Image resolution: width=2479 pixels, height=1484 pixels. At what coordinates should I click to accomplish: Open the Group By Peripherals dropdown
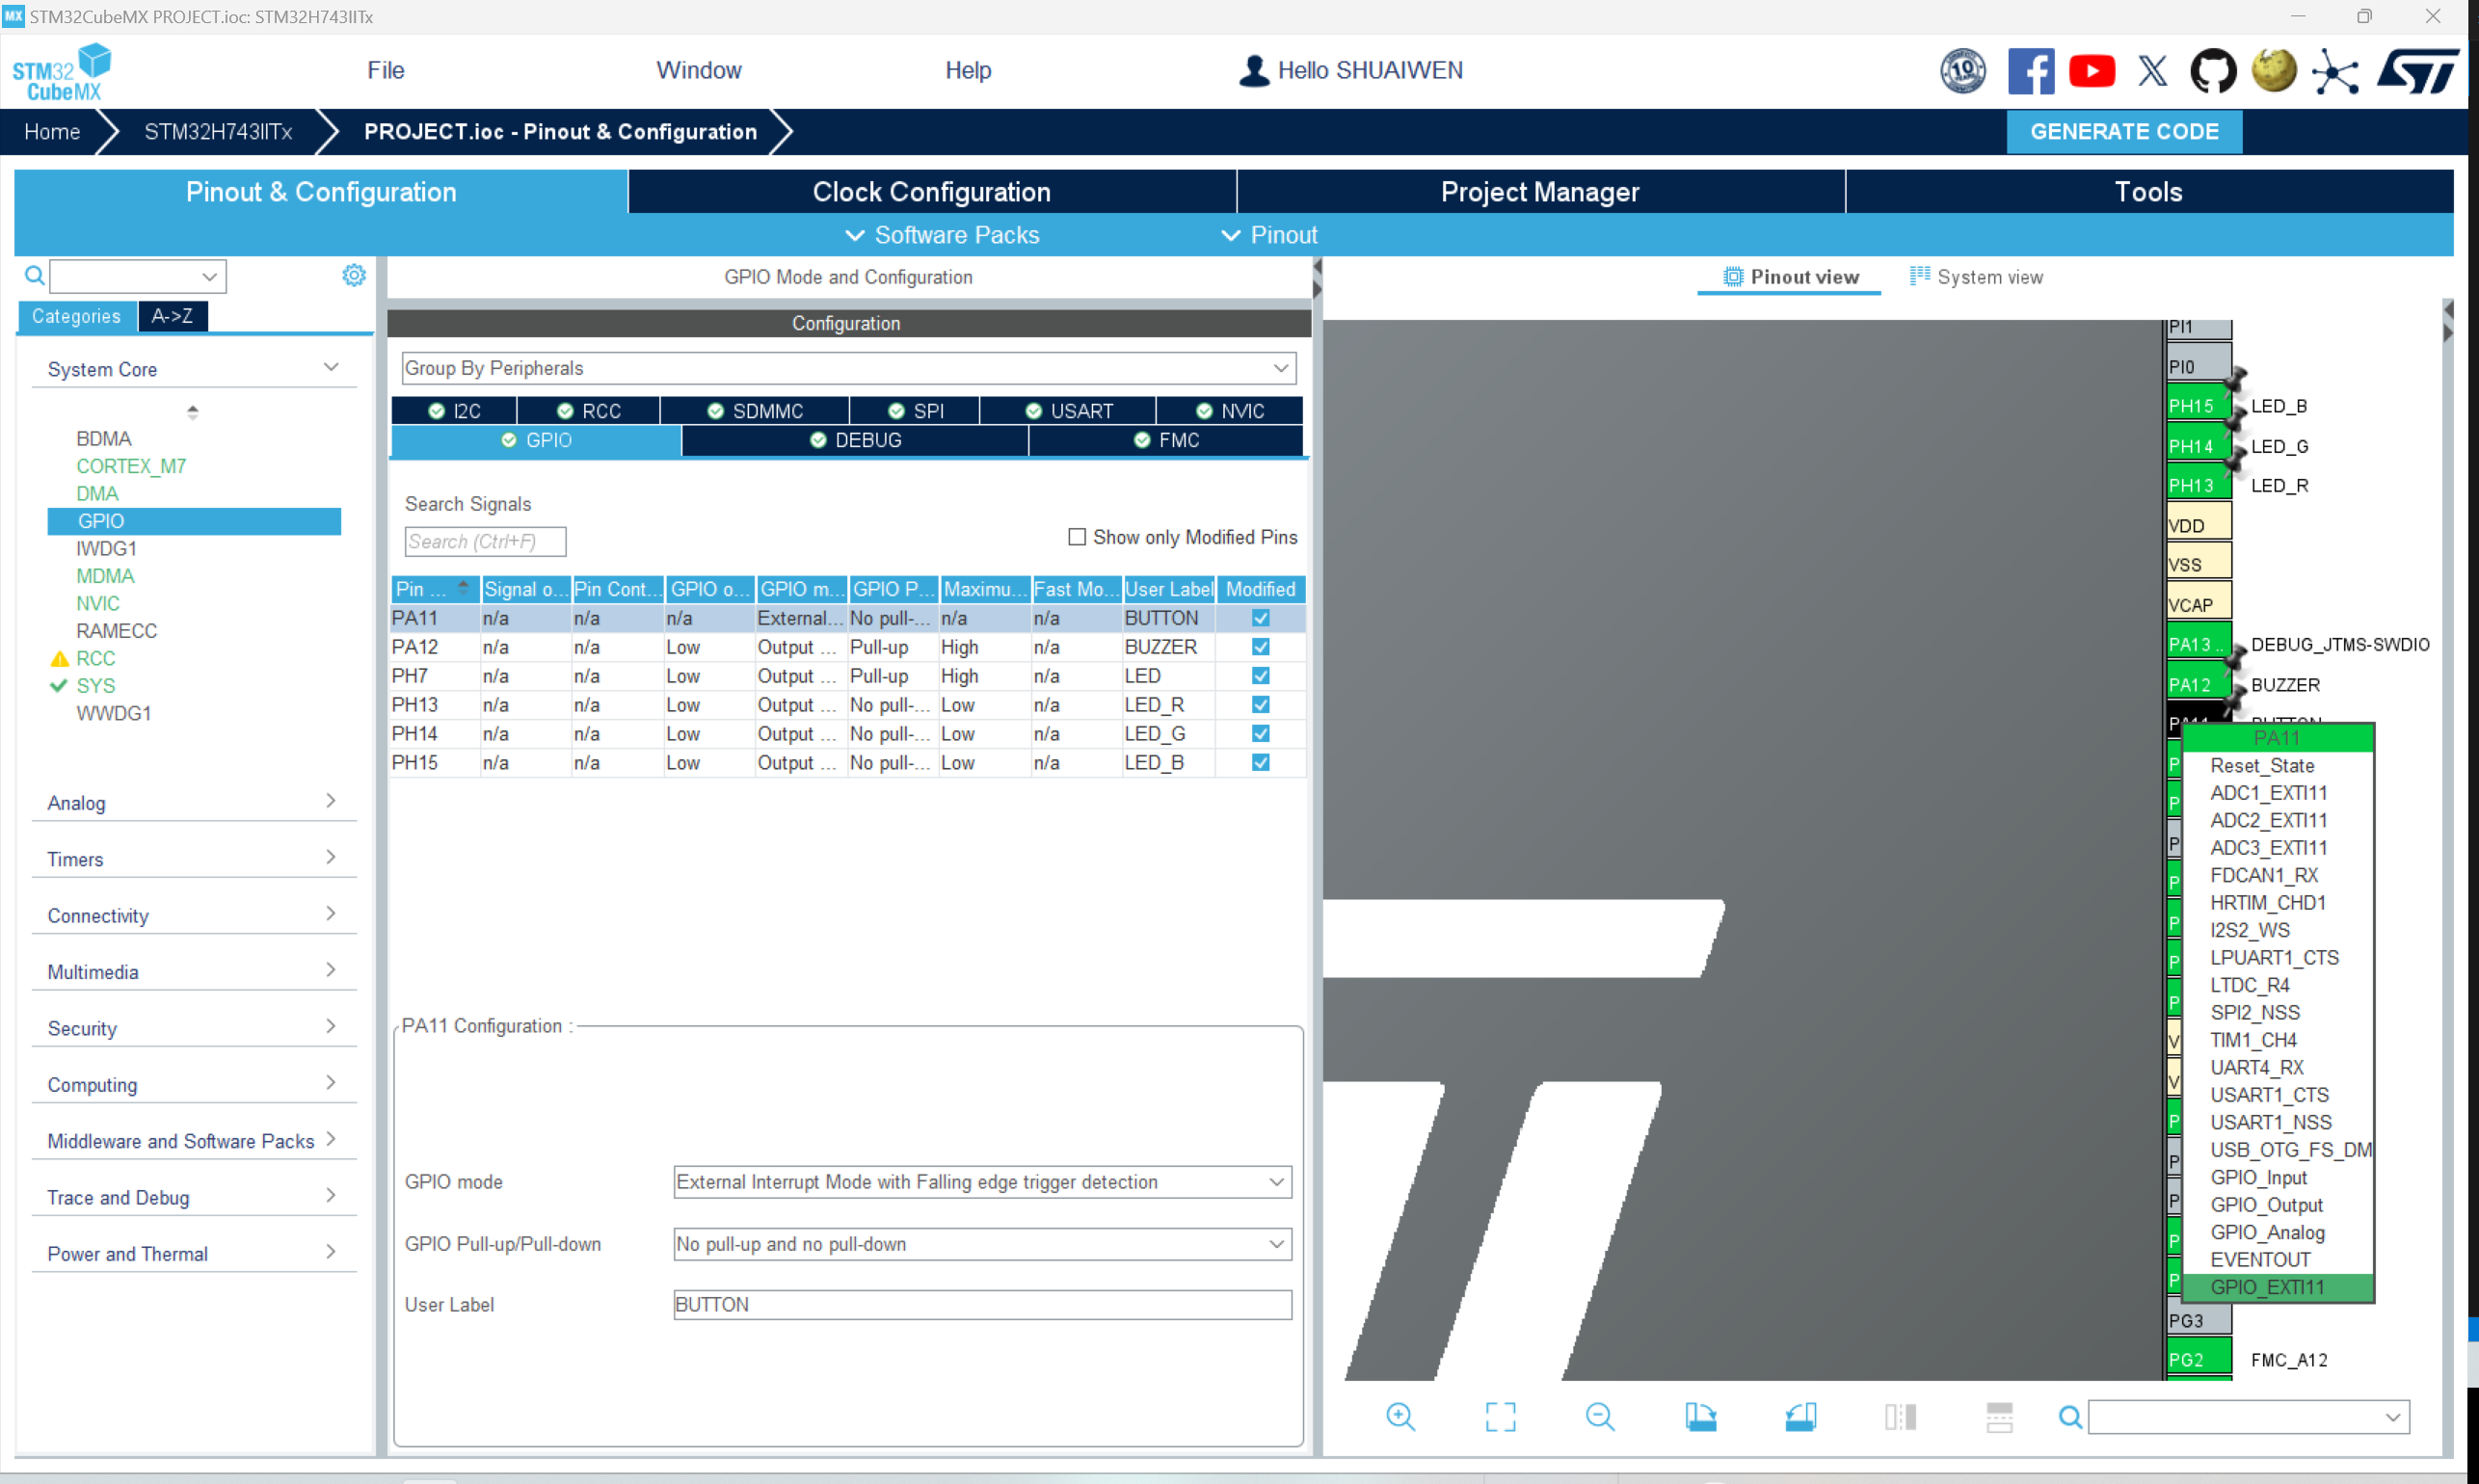849,368
